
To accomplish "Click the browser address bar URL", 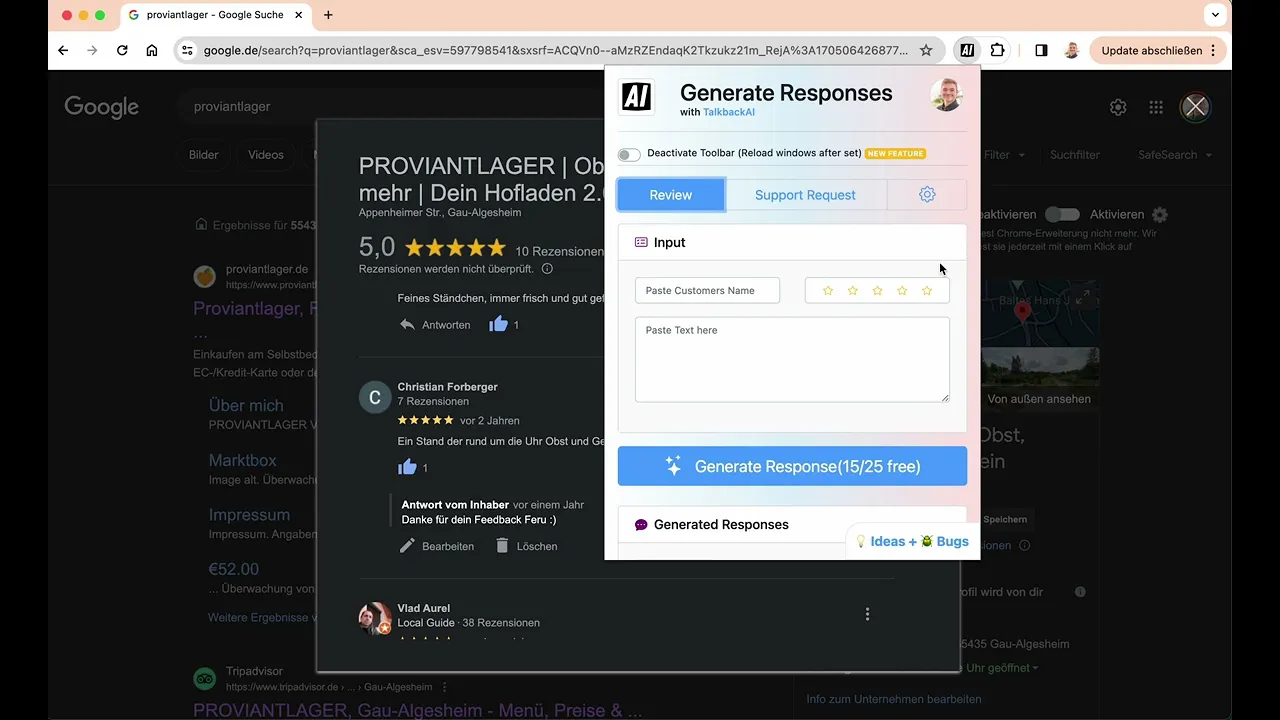I will 555,50.
